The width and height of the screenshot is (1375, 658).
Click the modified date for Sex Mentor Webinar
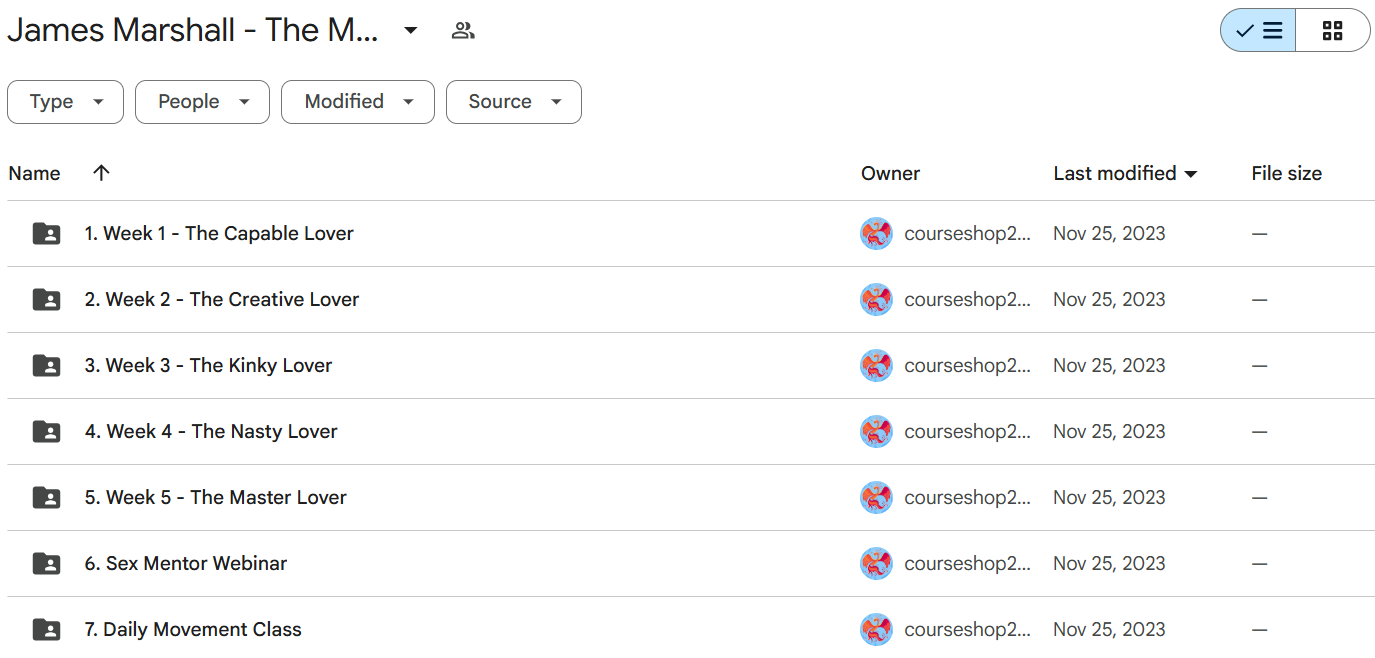coord(1109,564)
